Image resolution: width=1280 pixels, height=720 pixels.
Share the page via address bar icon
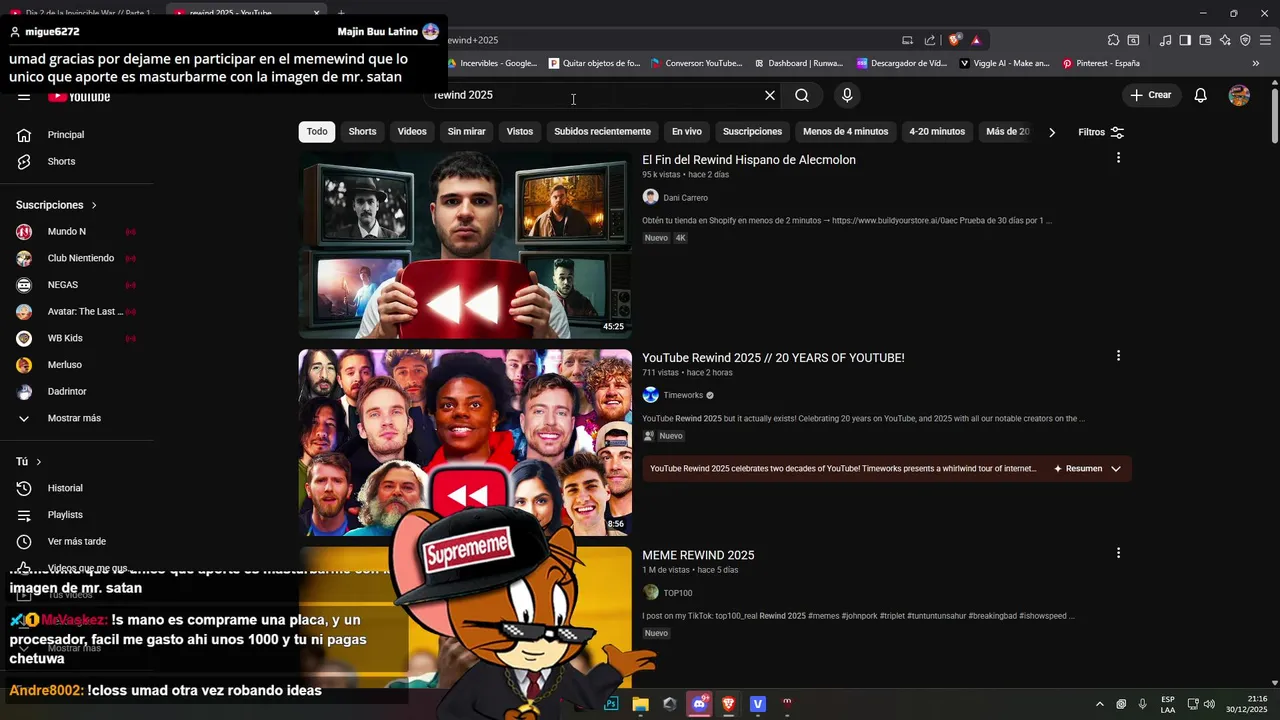pyautogui.click(x=930, y=40)
